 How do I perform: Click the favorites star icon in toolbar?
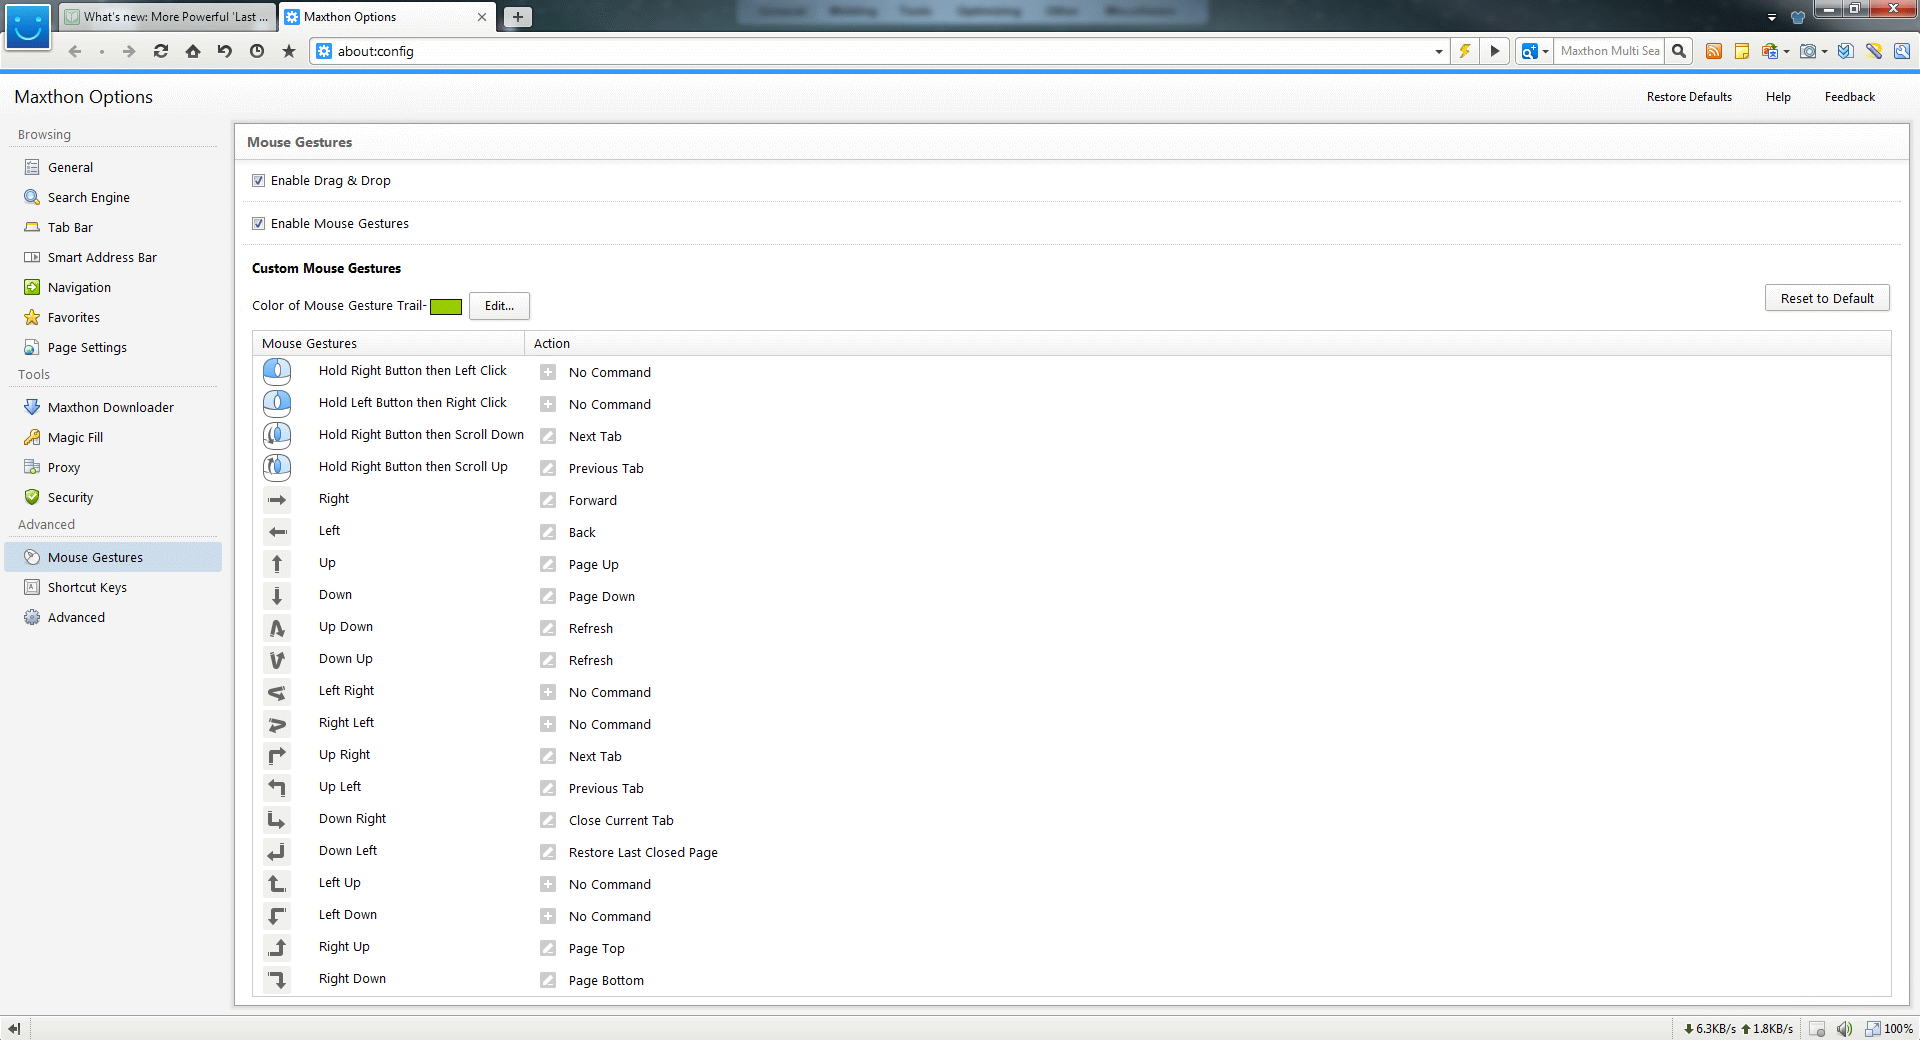pos(289,51)
